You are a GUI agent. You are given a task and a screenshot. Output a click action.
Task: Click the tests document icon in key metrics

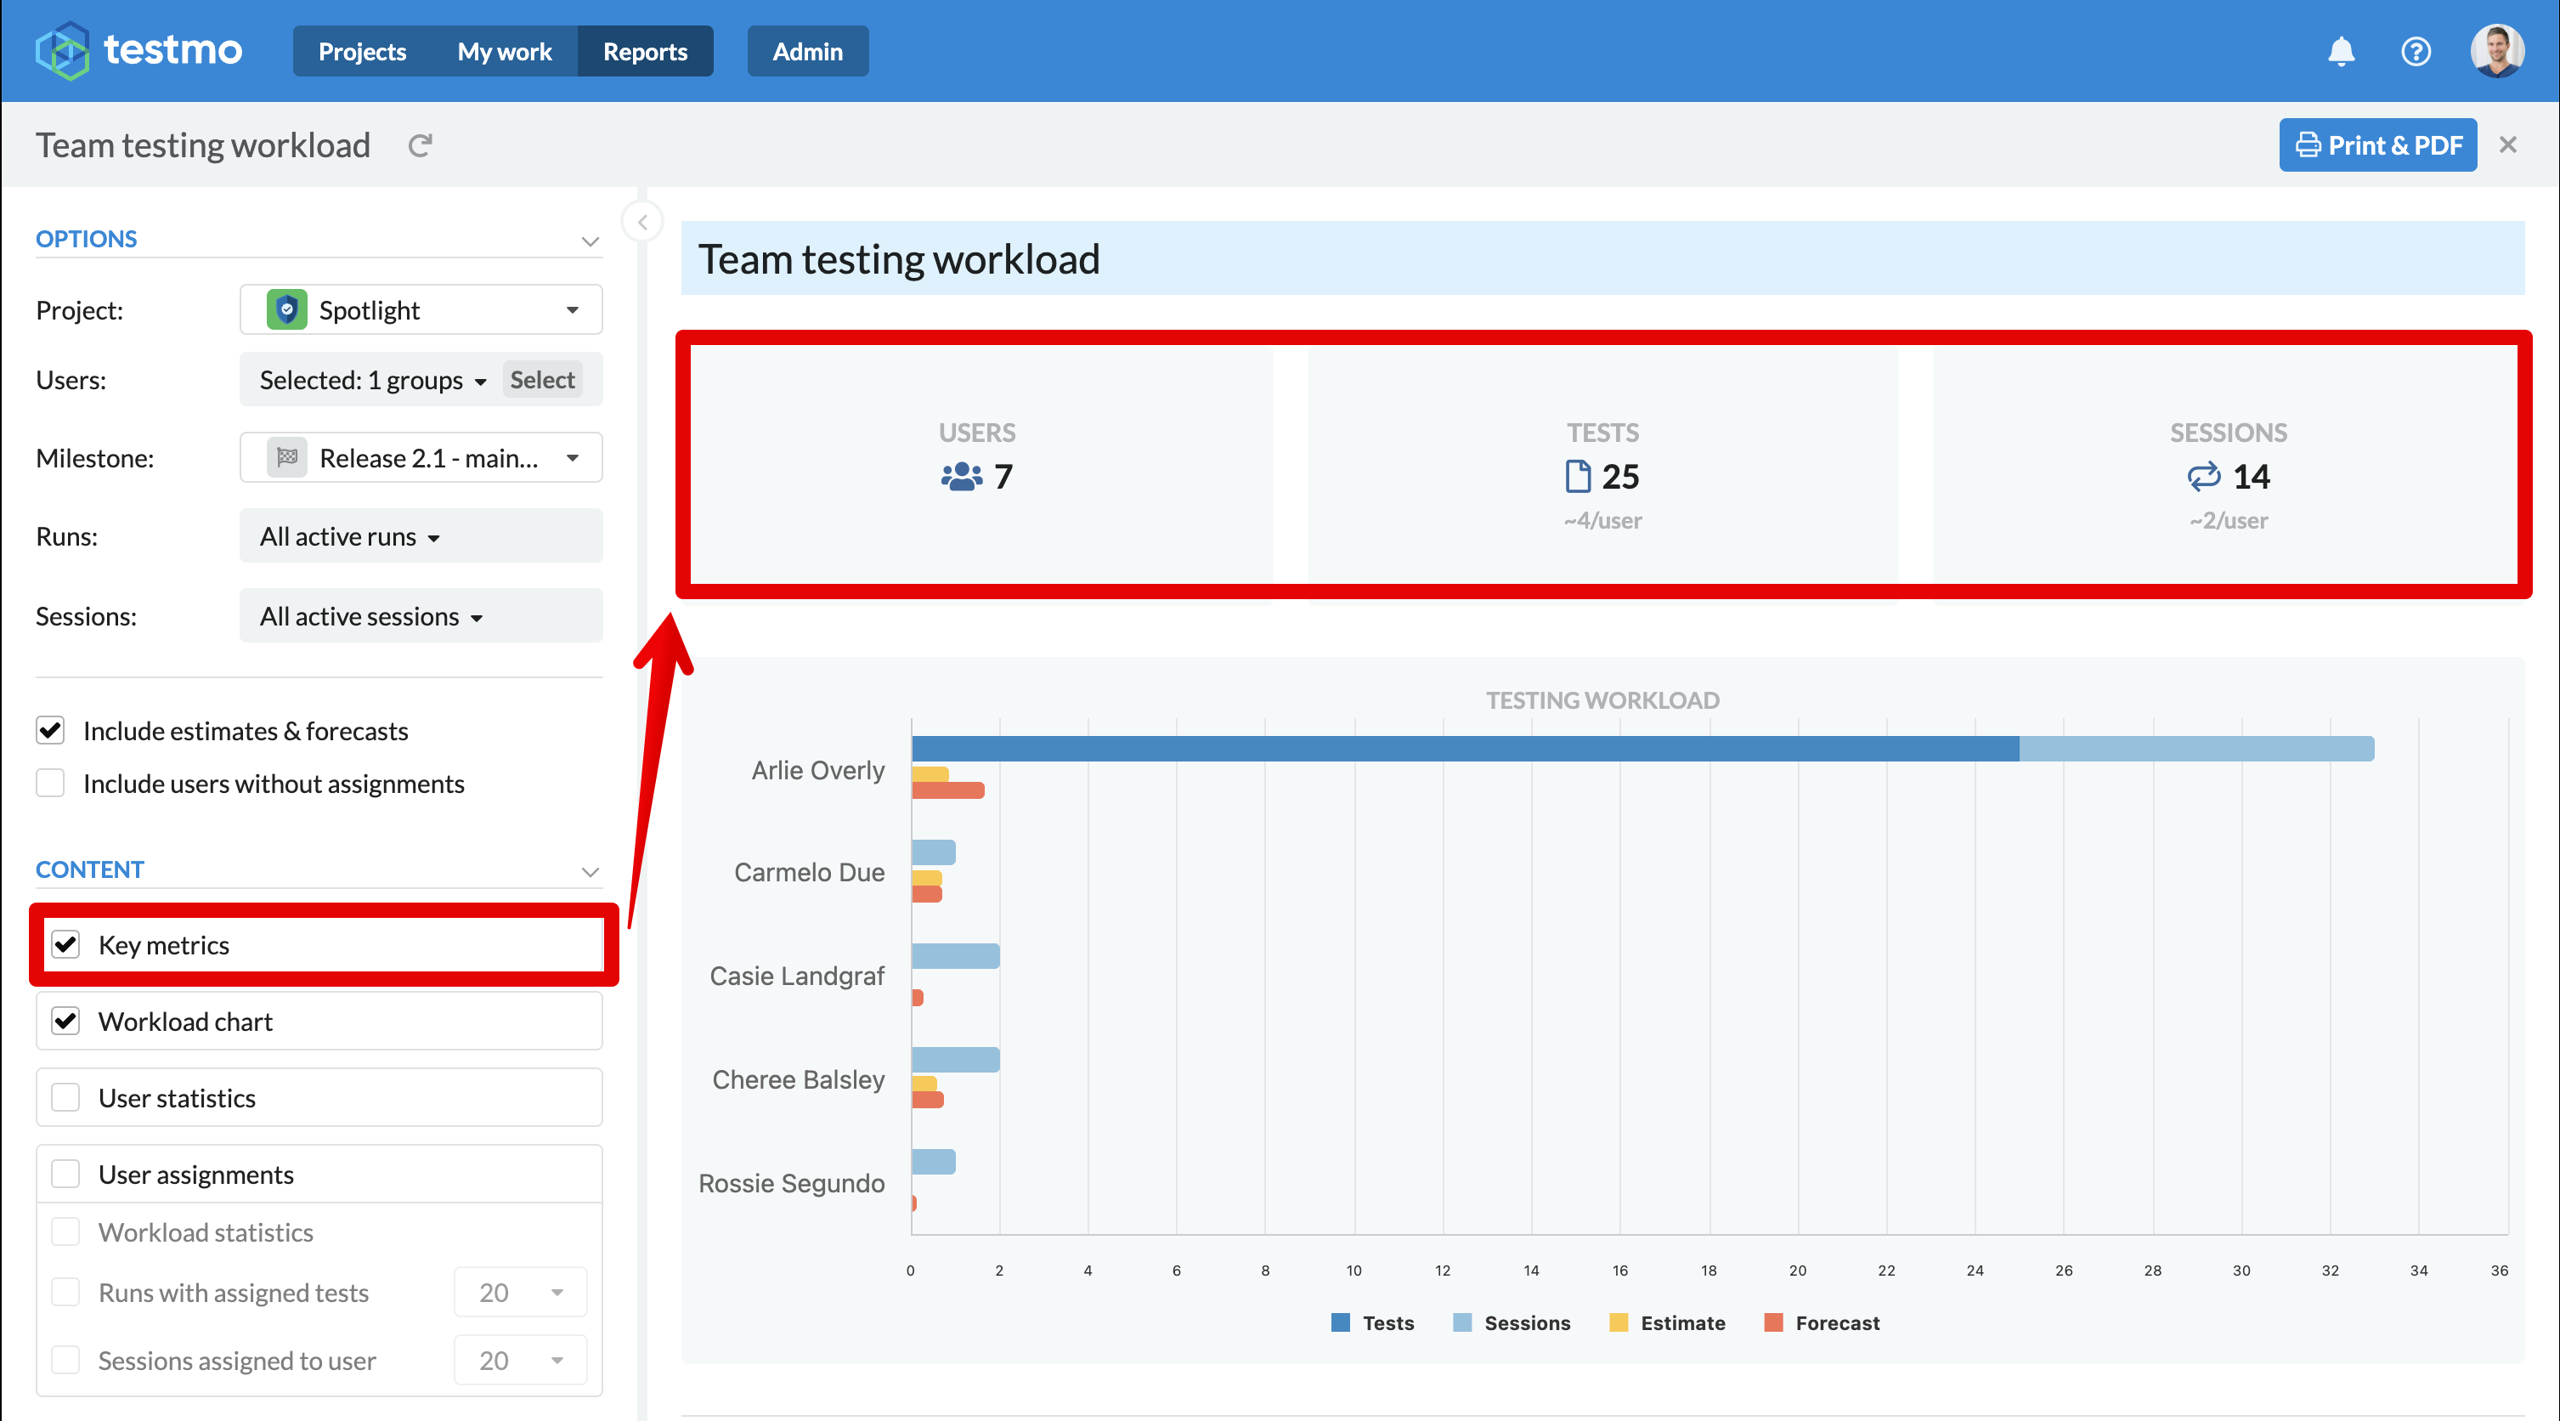1578,477
